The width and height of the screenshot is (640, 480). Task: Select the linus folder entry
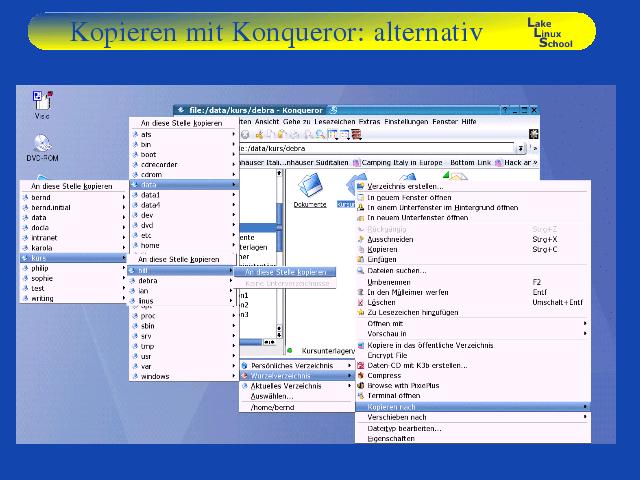(x=181, y=301)
